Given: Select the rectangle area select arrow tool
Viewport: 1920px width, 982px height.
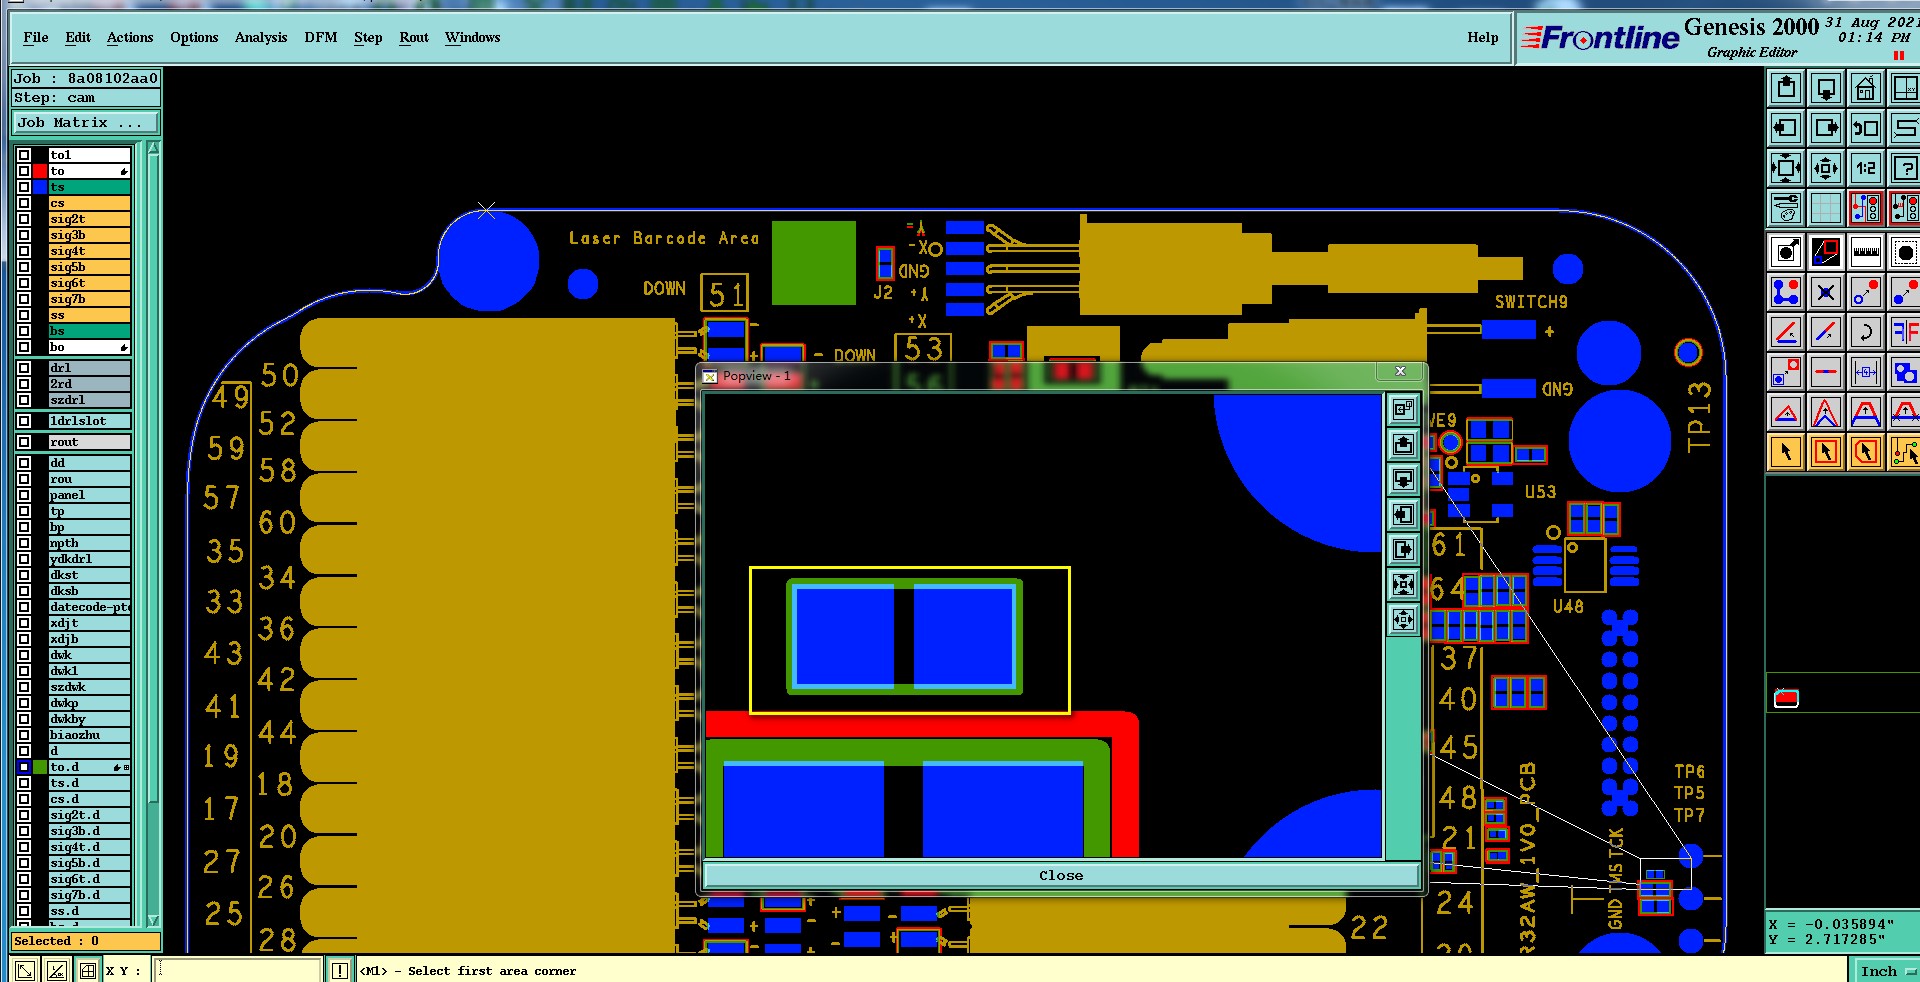Looking at the screenshot, I should click(1826, 452).
